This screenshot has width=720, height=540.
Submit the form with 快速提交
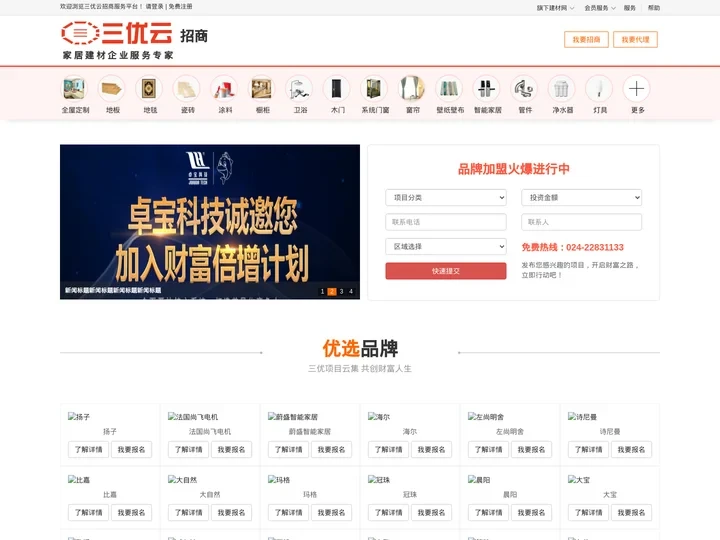446,271
